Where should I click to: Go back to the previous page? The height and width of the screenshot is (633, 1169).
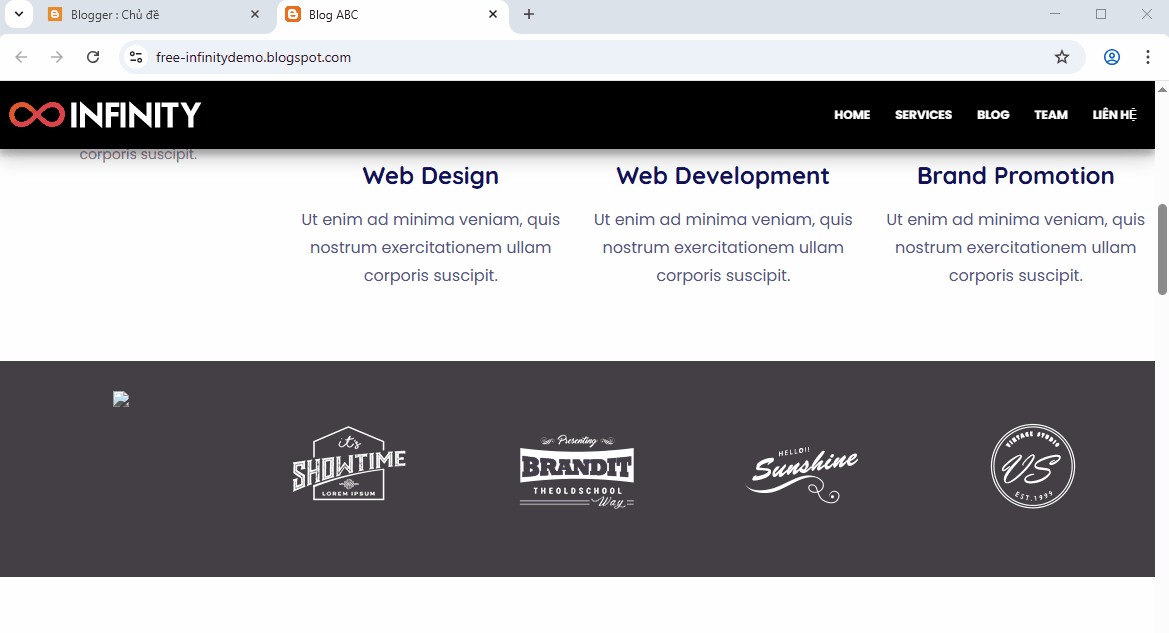click(21, 57)
